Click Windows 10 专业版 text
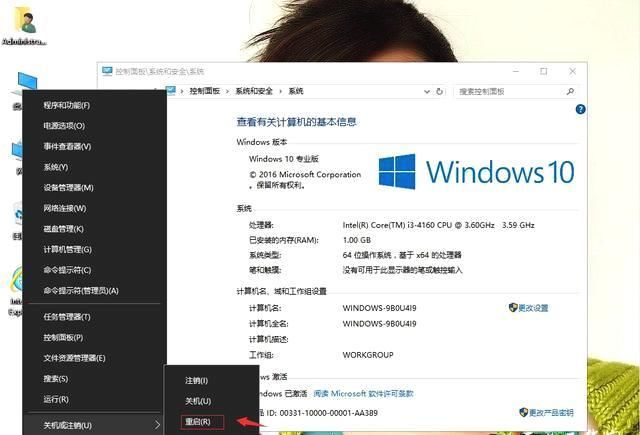 point(284,159)
